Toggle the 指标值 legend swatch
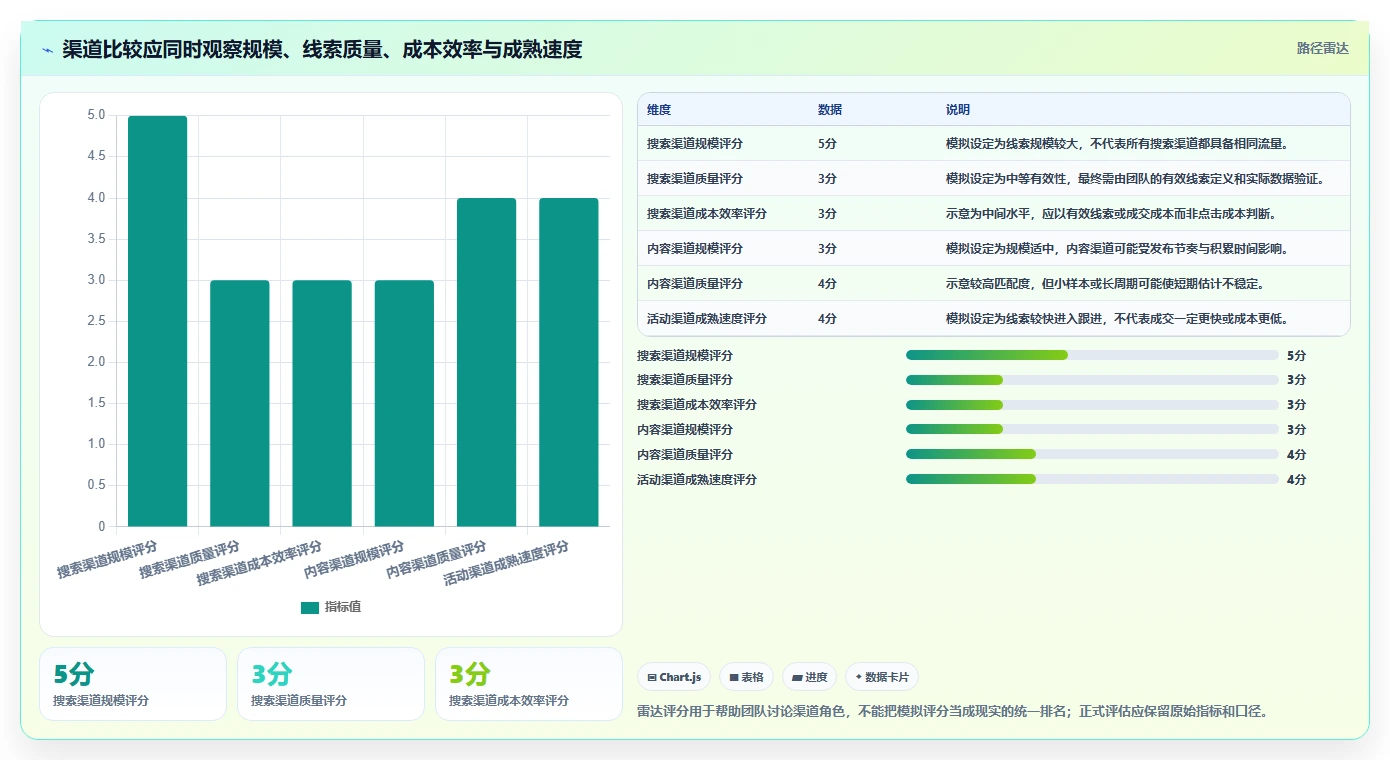Screen dimensions: 1390x760 pos(310,607)
